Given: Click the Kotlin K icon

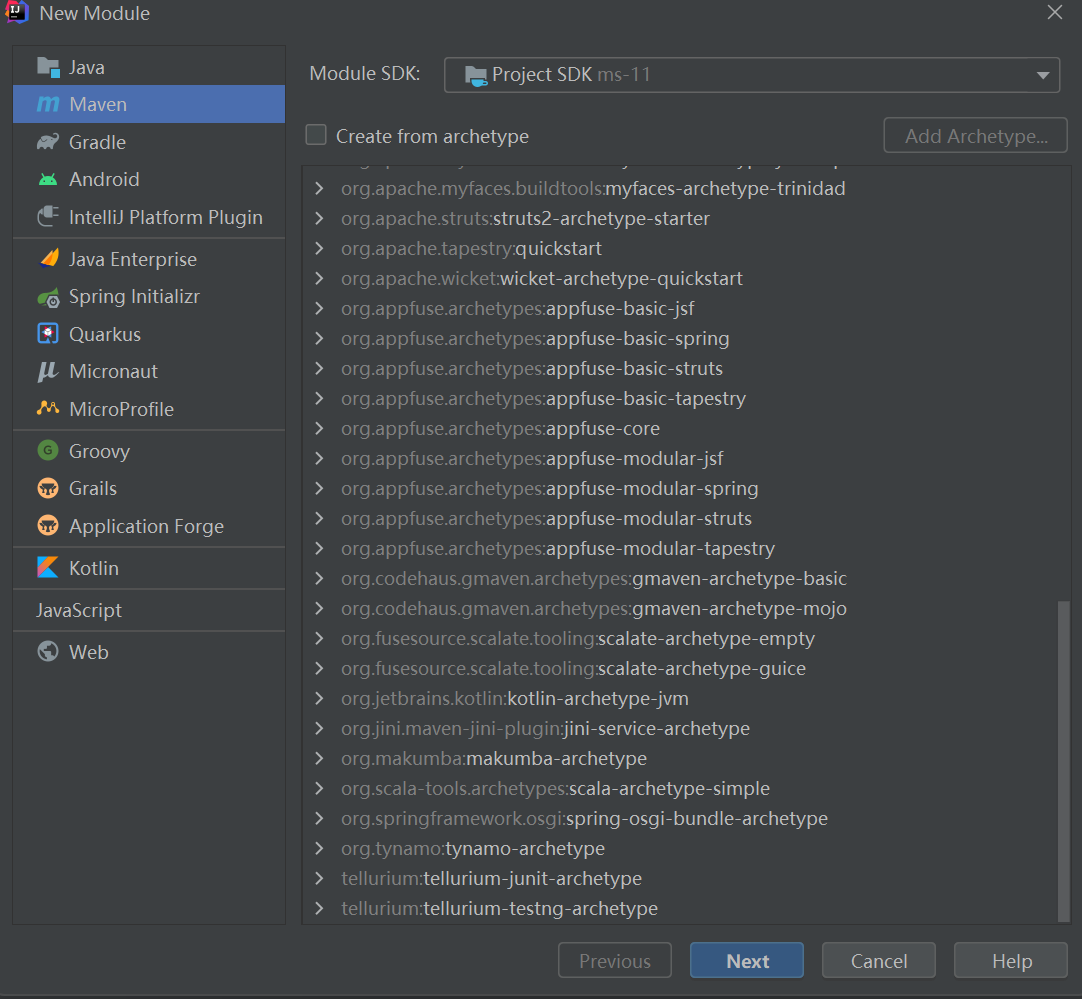Looking at the screenshot, I should (48, 568).
